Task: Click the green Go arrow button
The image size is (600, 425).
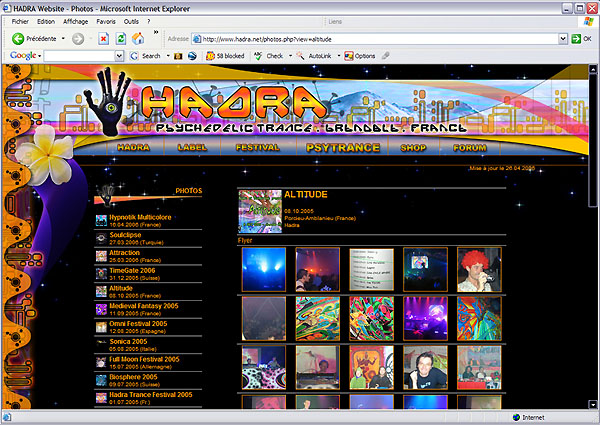Action: point(576,39)
